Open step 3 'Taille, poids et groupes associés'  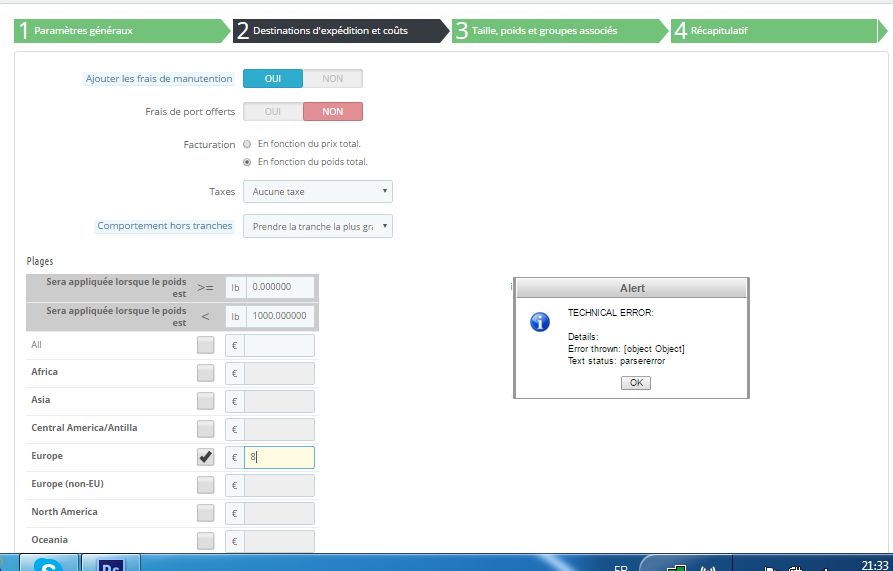[x=558, y=31]
